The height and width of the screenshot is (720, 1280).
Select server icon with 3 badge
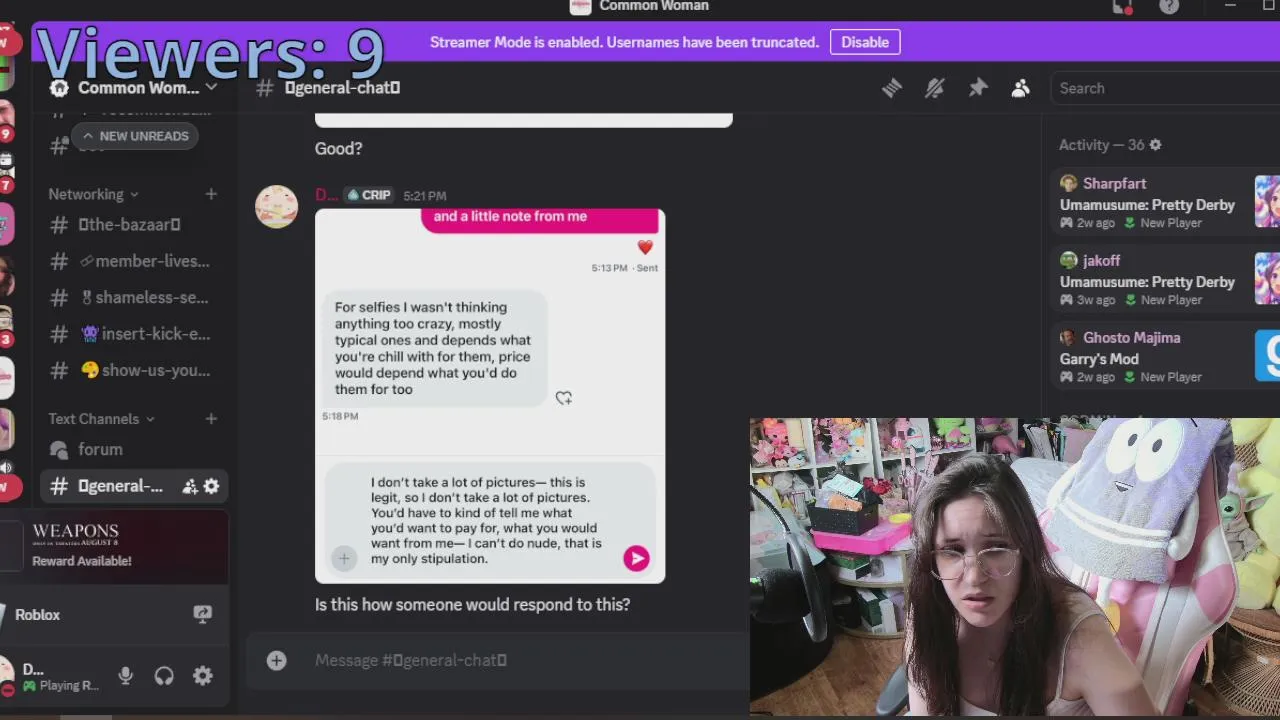[6, 325]
